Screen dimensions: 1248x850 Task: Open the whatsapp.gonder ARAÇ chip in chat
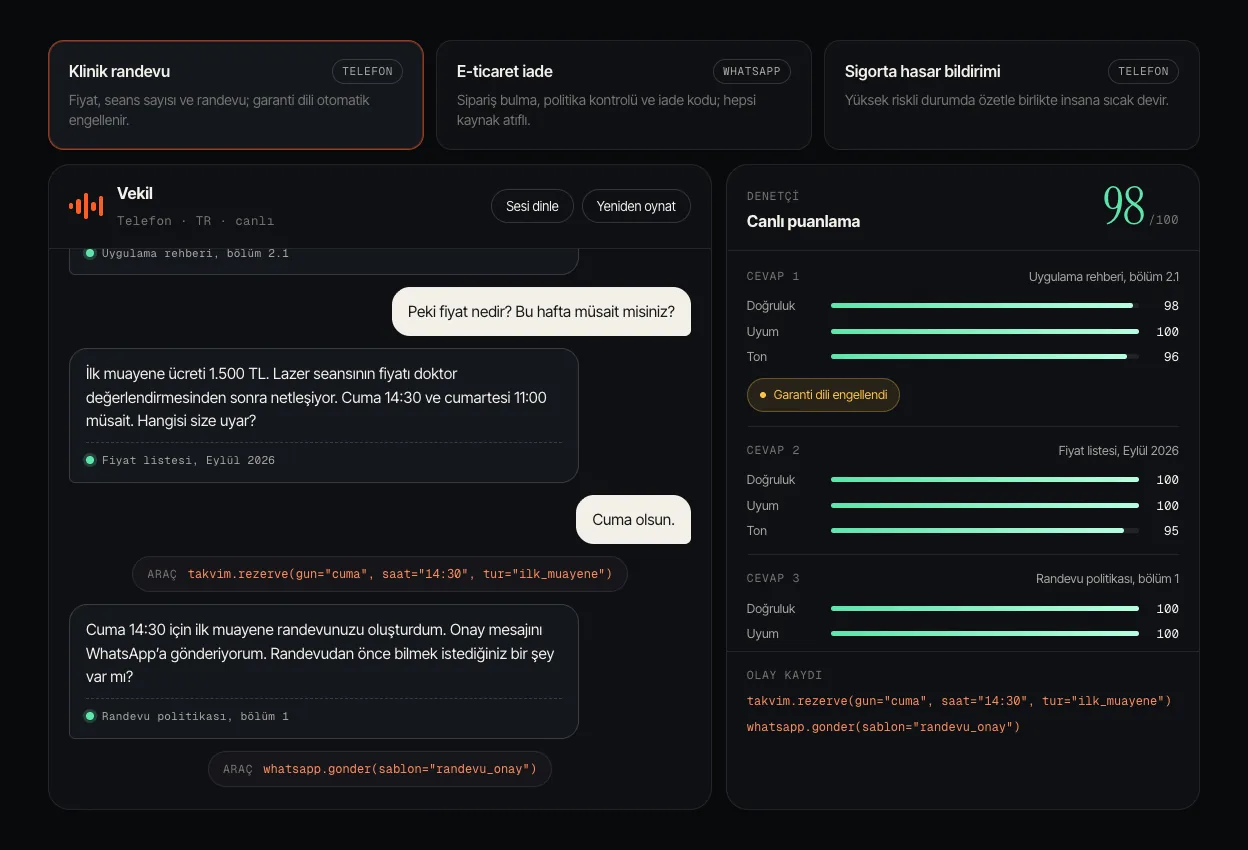click(x=380, y=769)
